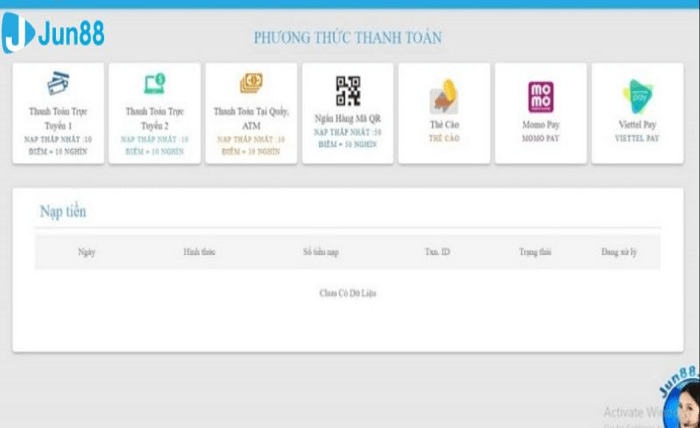Click the Hình thức column header
This screenshot has width=700, height=428.
(x=199, y=252)
